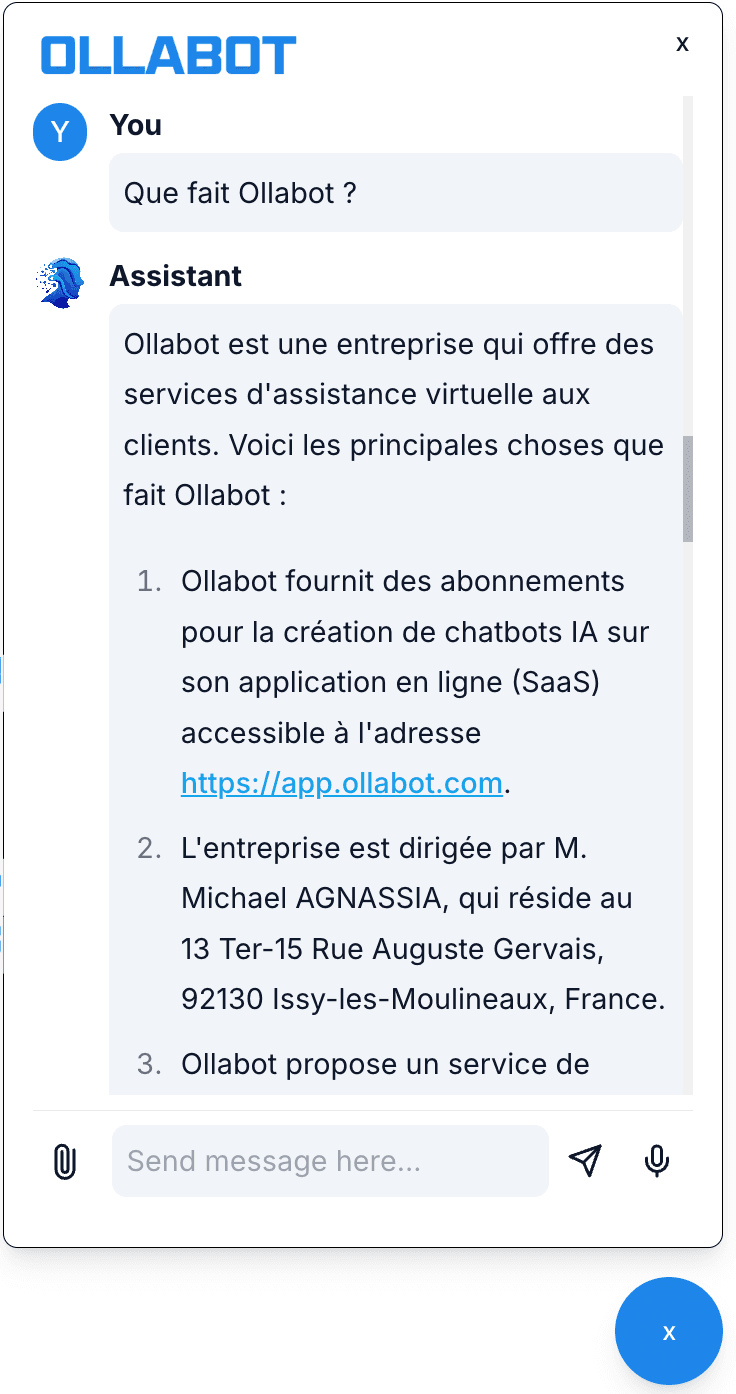Click the 'Assistant' name label

tap(175, 276)
